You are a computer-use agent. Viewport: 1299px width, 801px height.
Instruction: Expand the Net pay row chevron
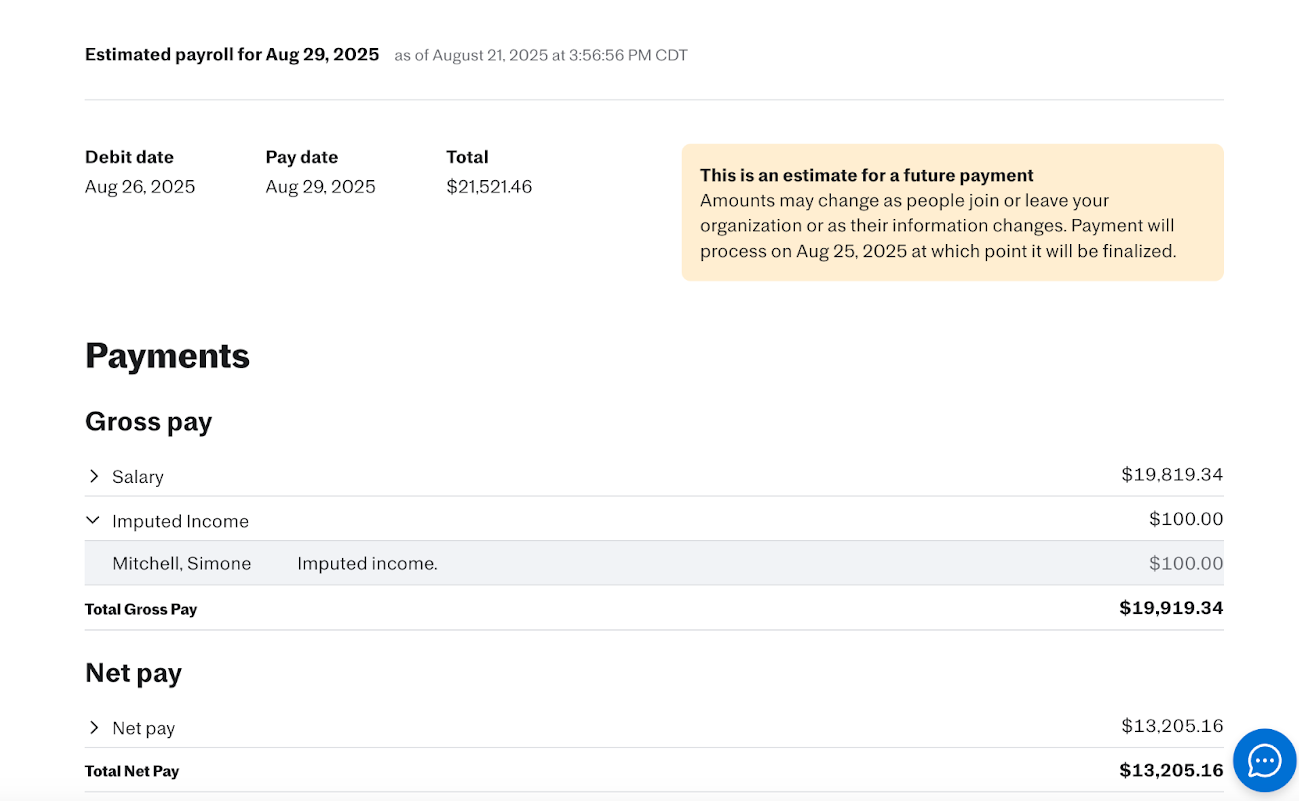[94, 728]
